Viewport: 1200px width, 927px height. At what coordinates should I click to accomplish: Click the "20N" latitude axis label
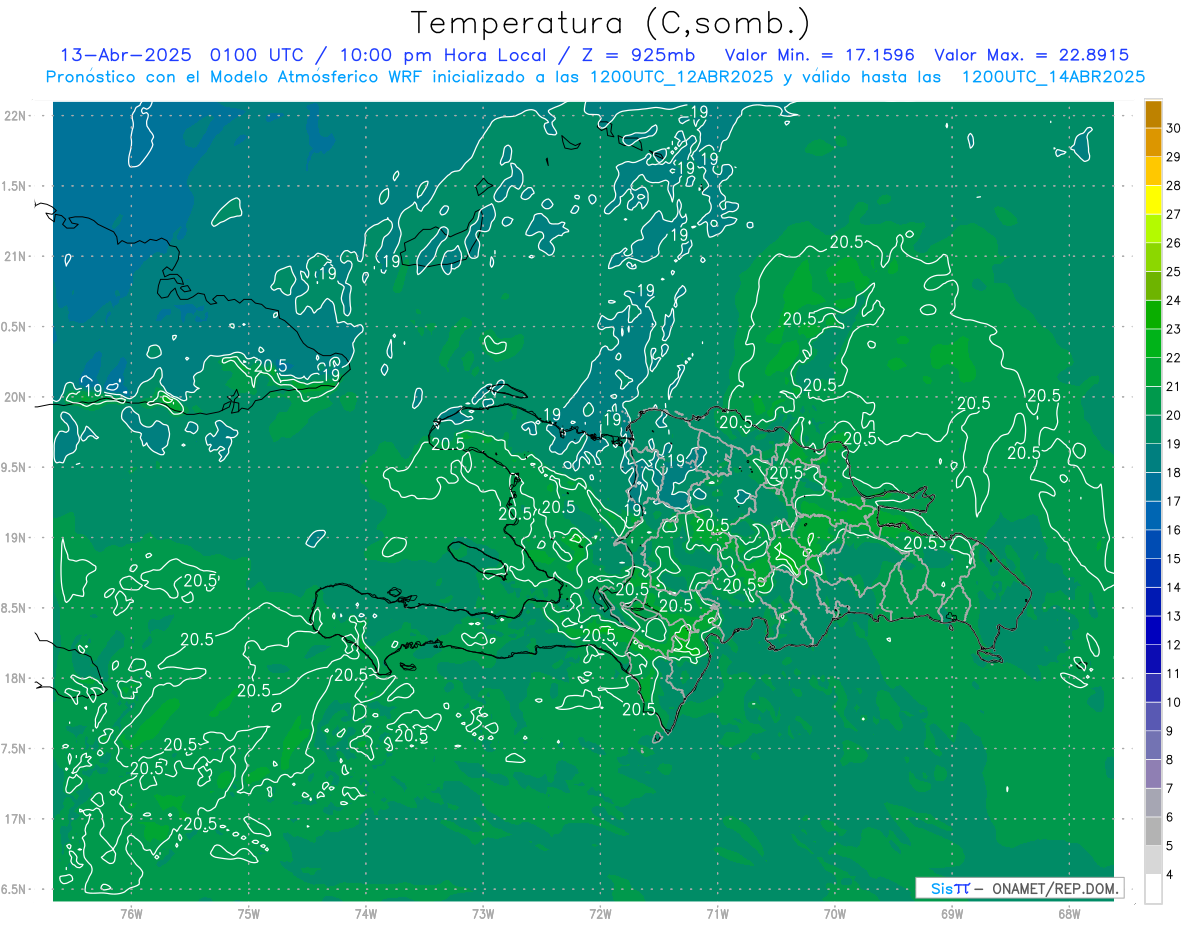click(x=17, y=397)
